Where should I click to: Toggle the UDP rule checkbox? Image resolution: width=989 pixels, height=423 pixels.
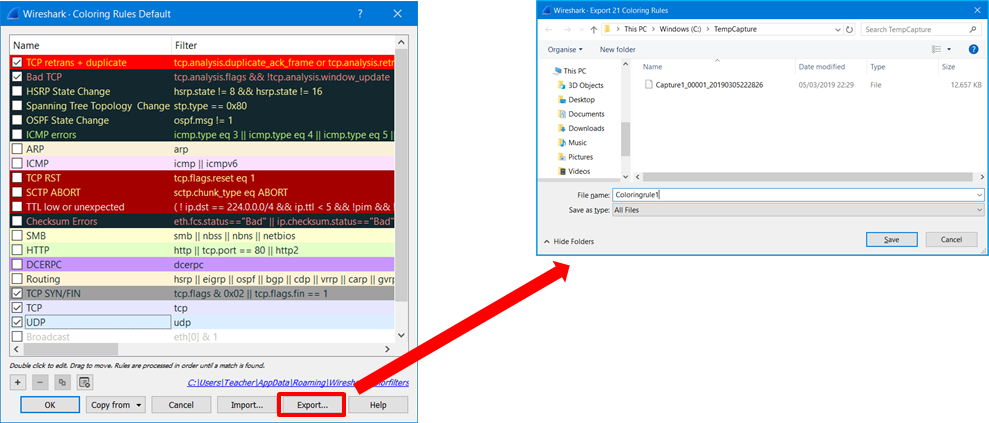tap(18, 322)
